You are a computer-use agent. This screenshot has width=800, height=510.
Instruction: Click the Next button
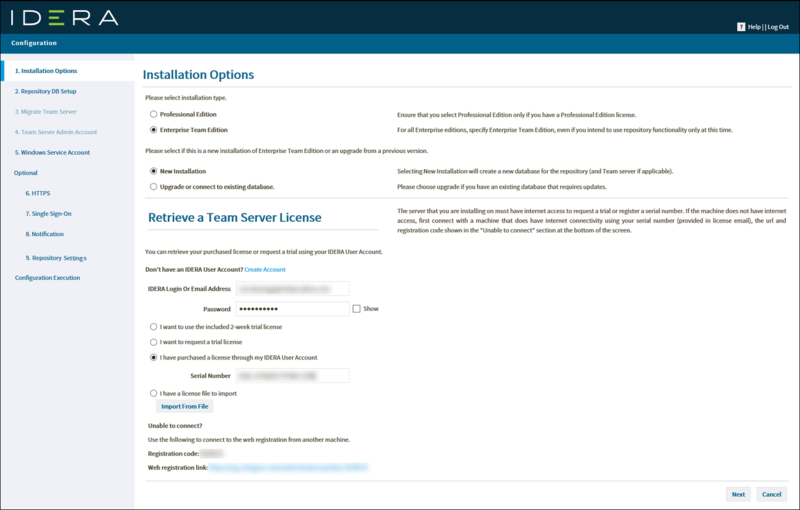click(738, 494)
